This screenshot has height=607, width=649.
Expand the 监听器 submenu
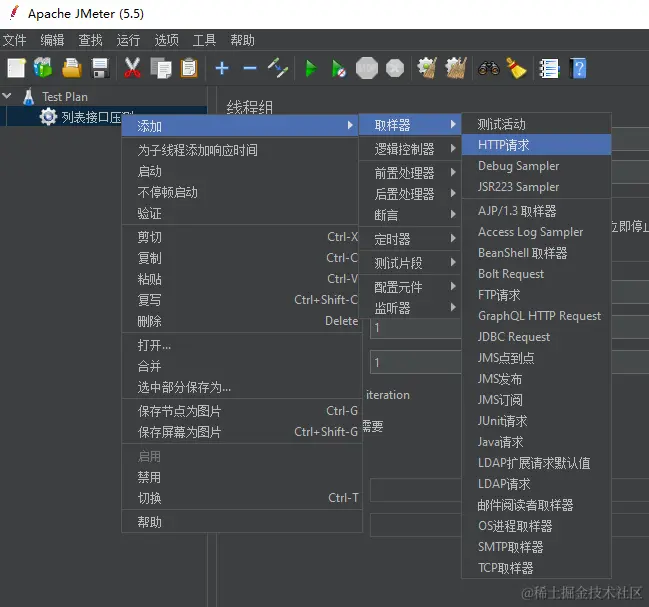pyautogui.click(x=410, y=308)
